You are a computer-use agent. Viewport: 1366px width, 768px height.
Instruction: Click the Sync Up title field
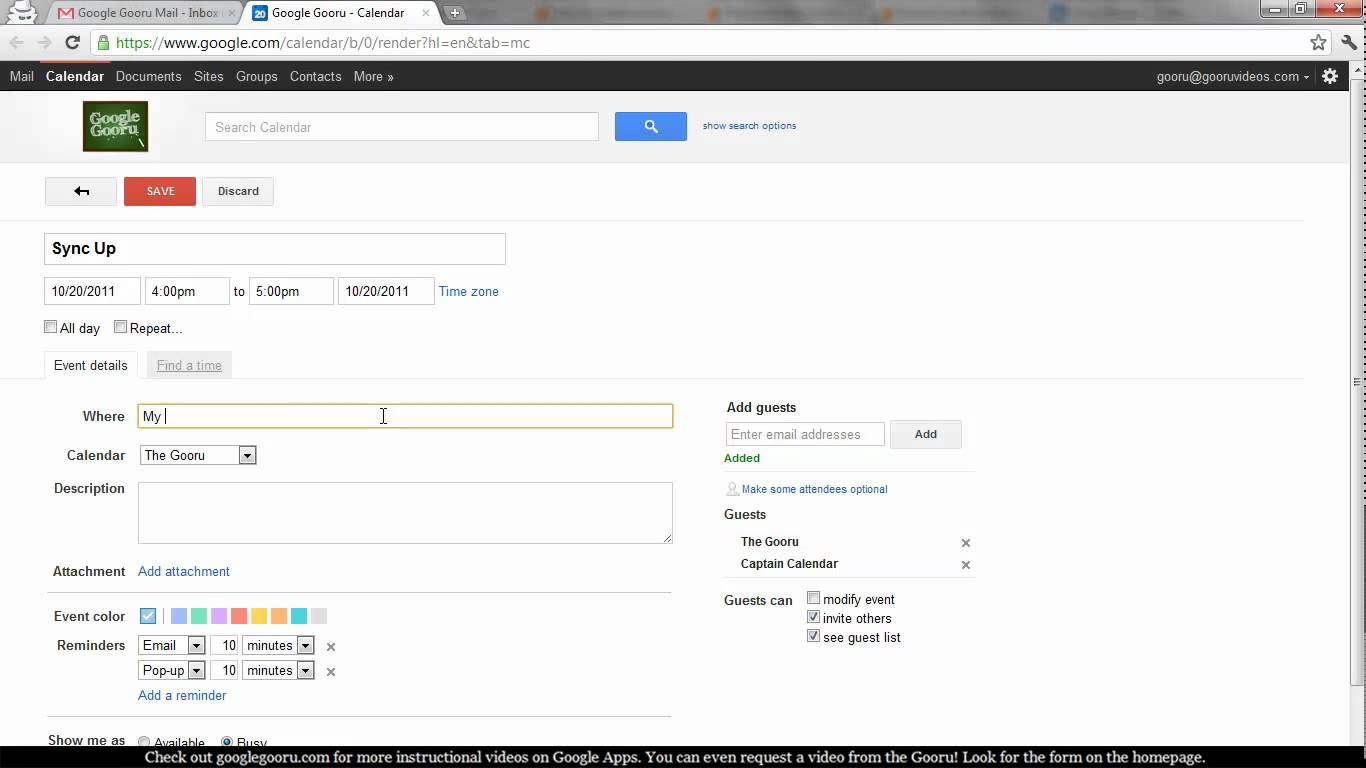[275, 249]
